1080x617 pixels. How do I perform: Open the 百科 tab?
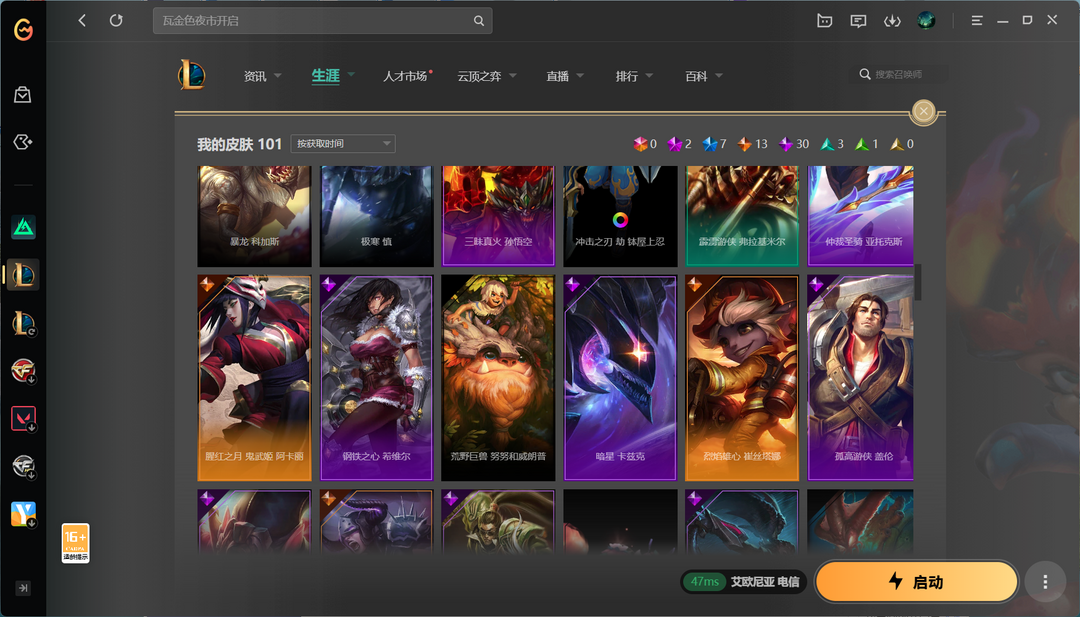696,76
